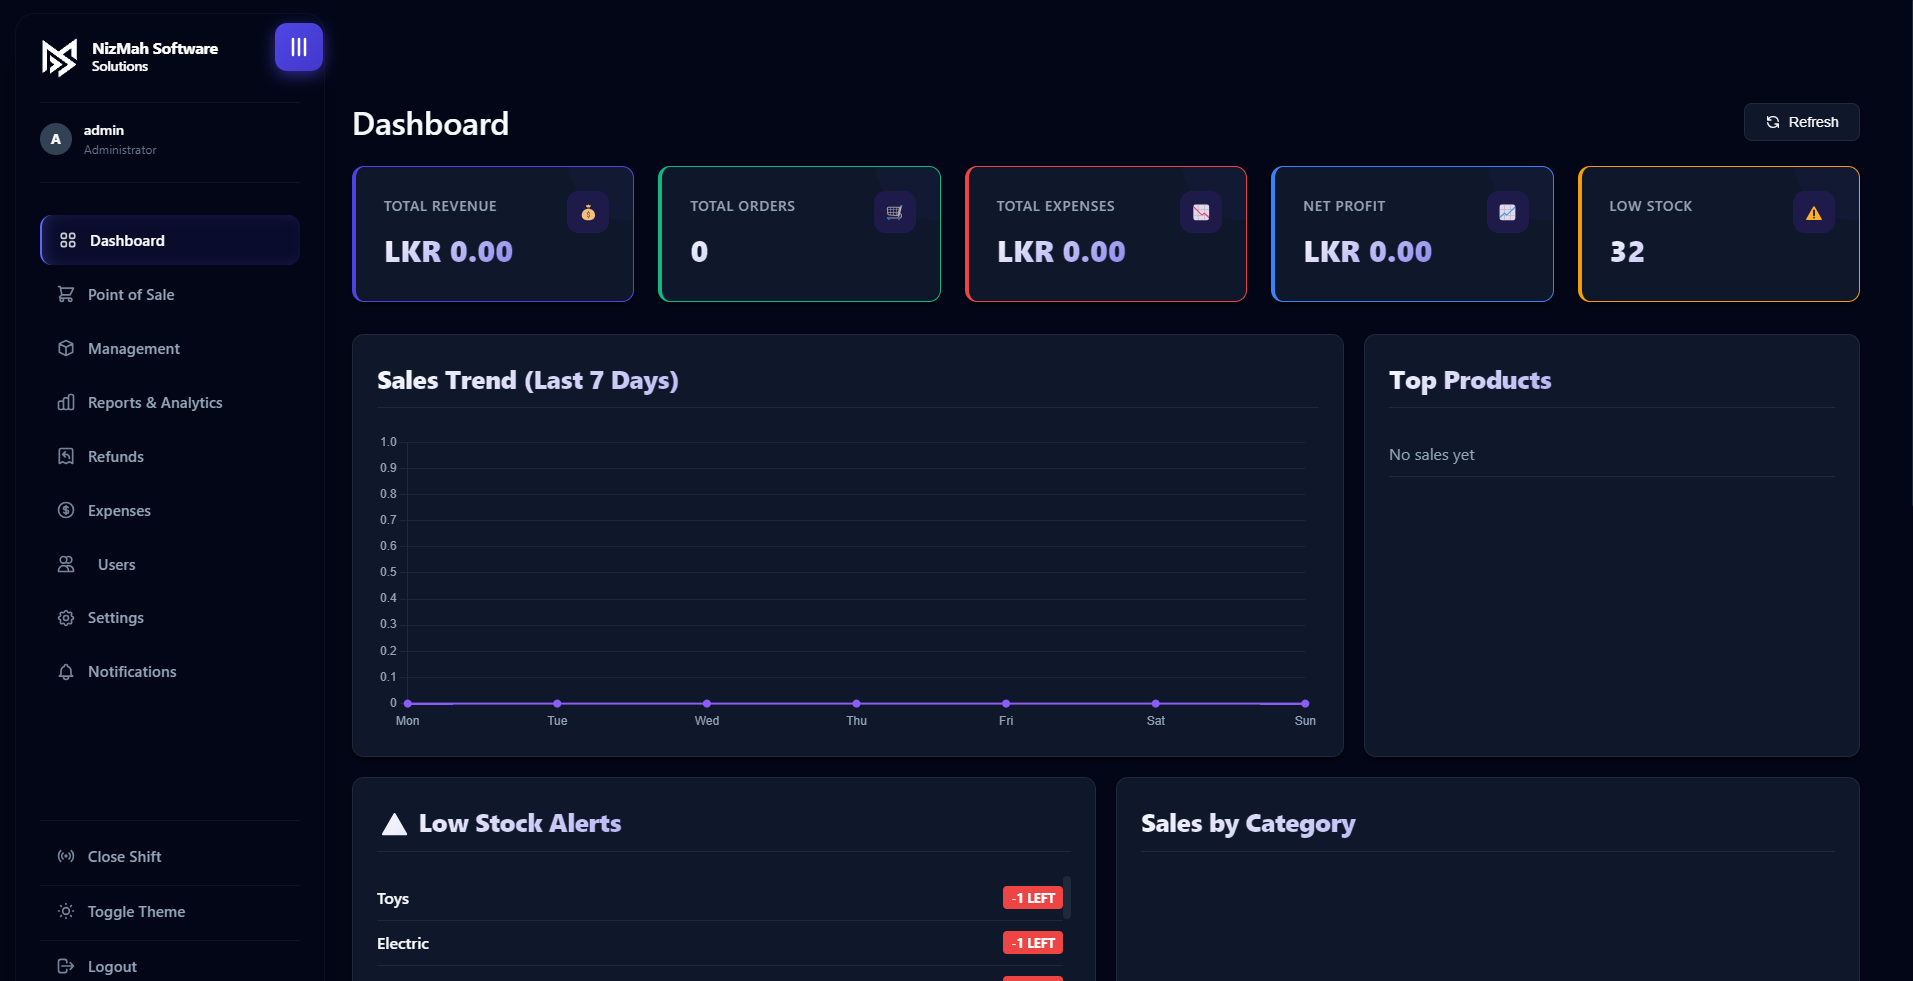1913x981 pixels.
Task: Click the Low Stock Alerts list scrollbar
Action: pos(1067,897)
